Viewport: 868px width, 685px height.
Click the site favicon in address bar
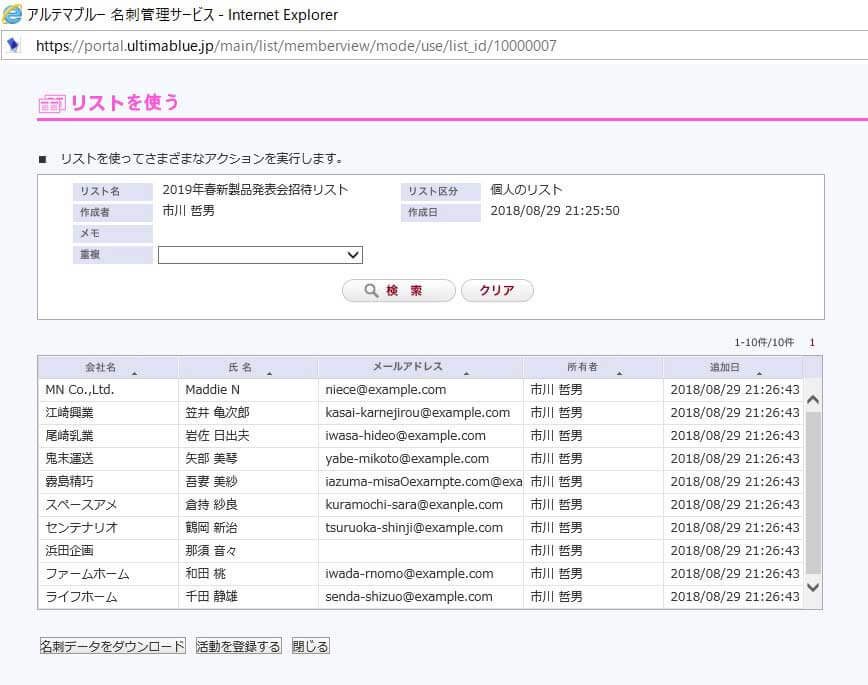[x=13, y=45]
